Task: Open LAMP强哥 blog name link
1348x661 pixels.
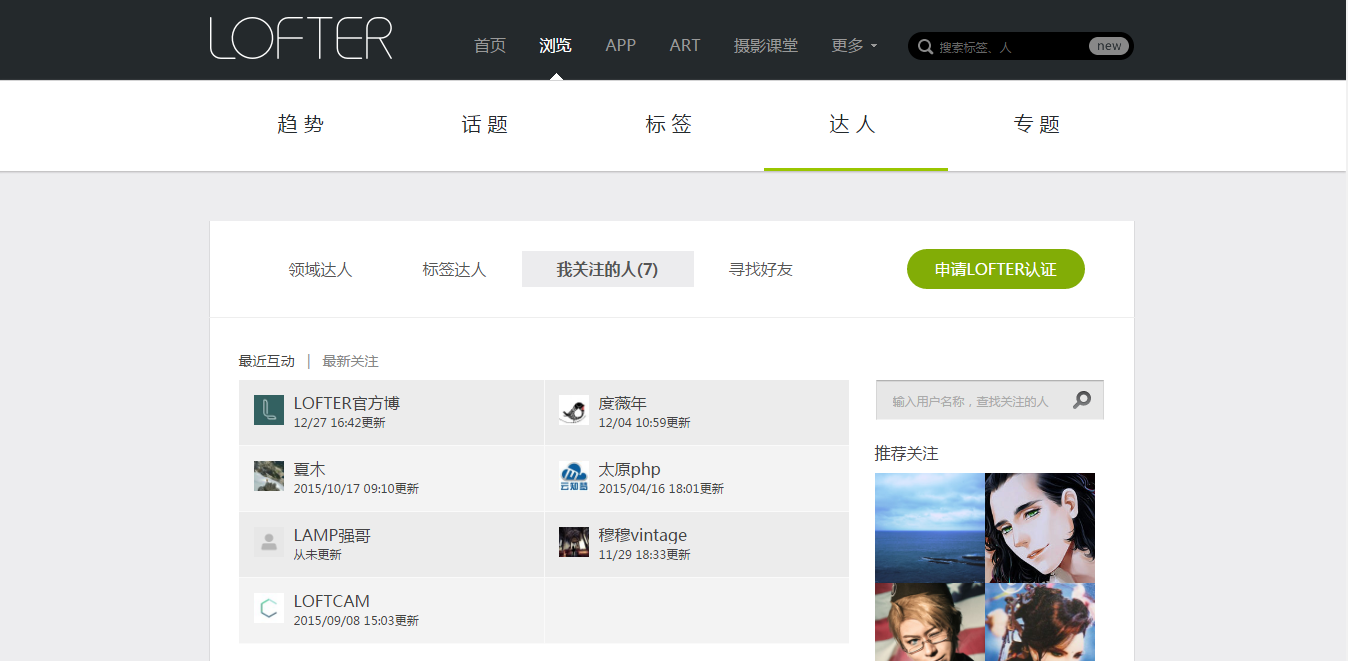Action: [x=332, y=535]
